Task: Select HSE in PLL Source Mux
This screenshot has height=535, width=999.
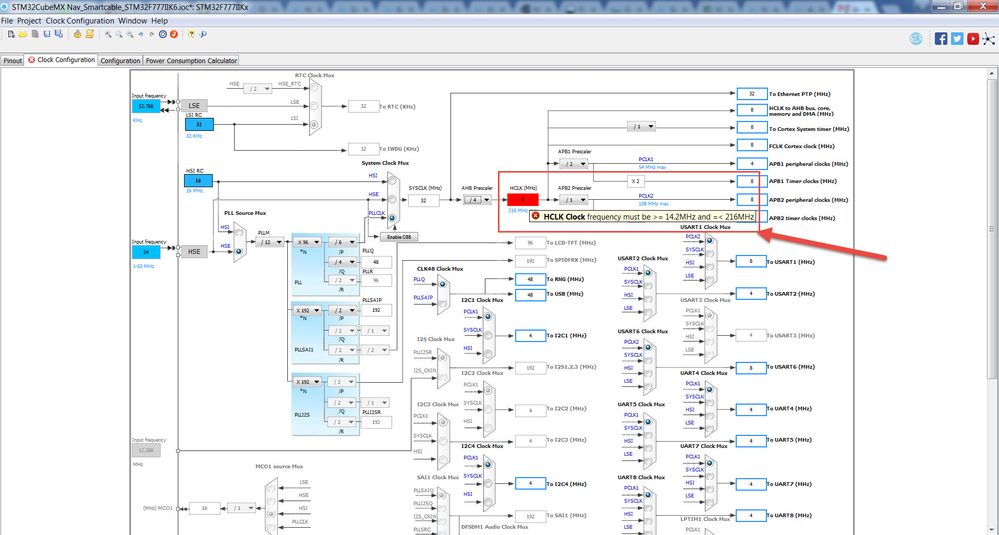Action: [x=239, y=251]
